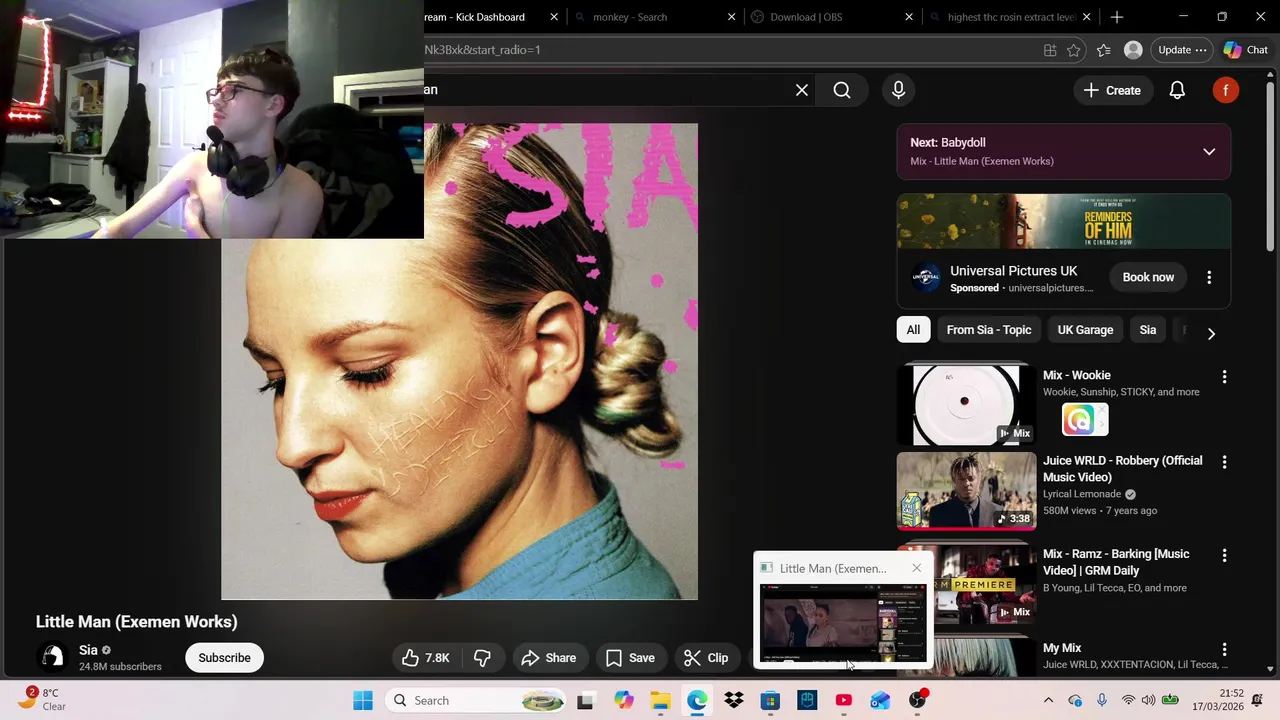The image size is (1280, 720).
Task: Play the Juice WRLD Robbery thumbnail
Action: point(966,490)
